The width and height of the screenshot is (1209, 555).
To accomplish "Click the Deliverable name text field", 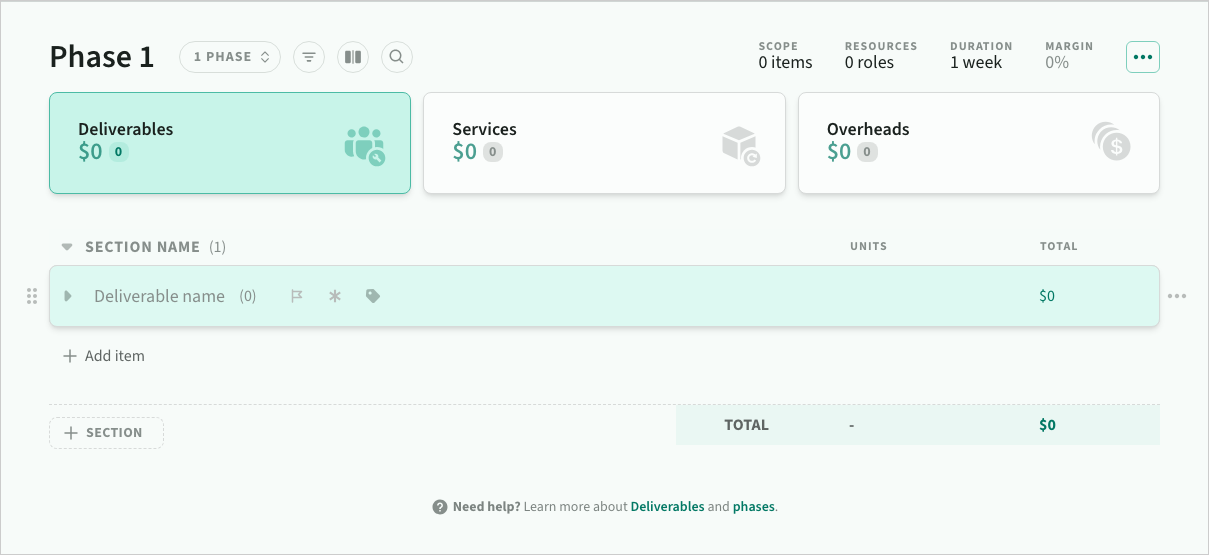I will [x=160, y=296].
